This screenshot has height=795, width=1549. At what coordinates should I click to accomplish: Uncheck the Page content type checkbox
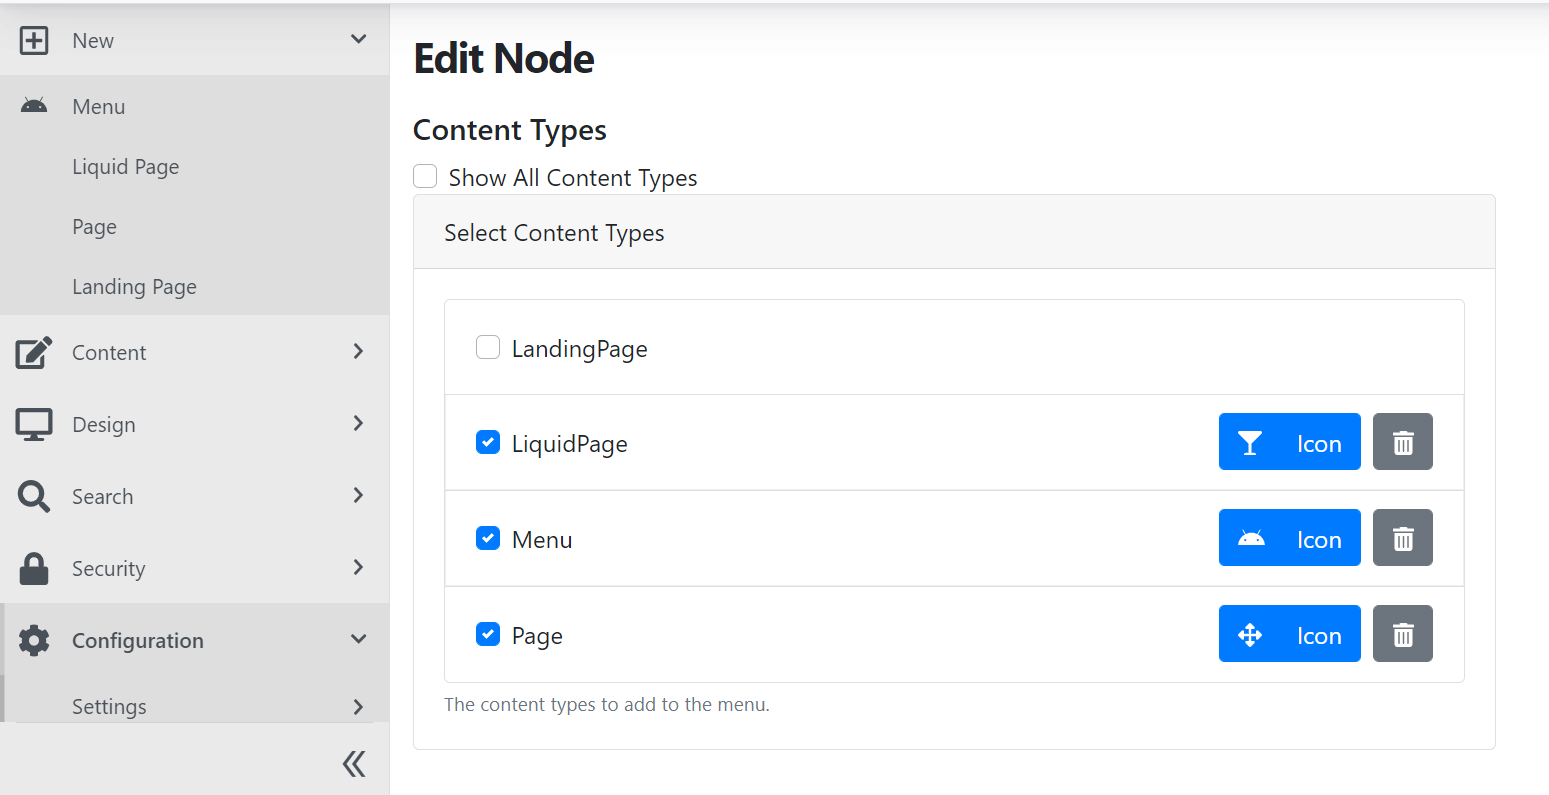tap(488, 634)
